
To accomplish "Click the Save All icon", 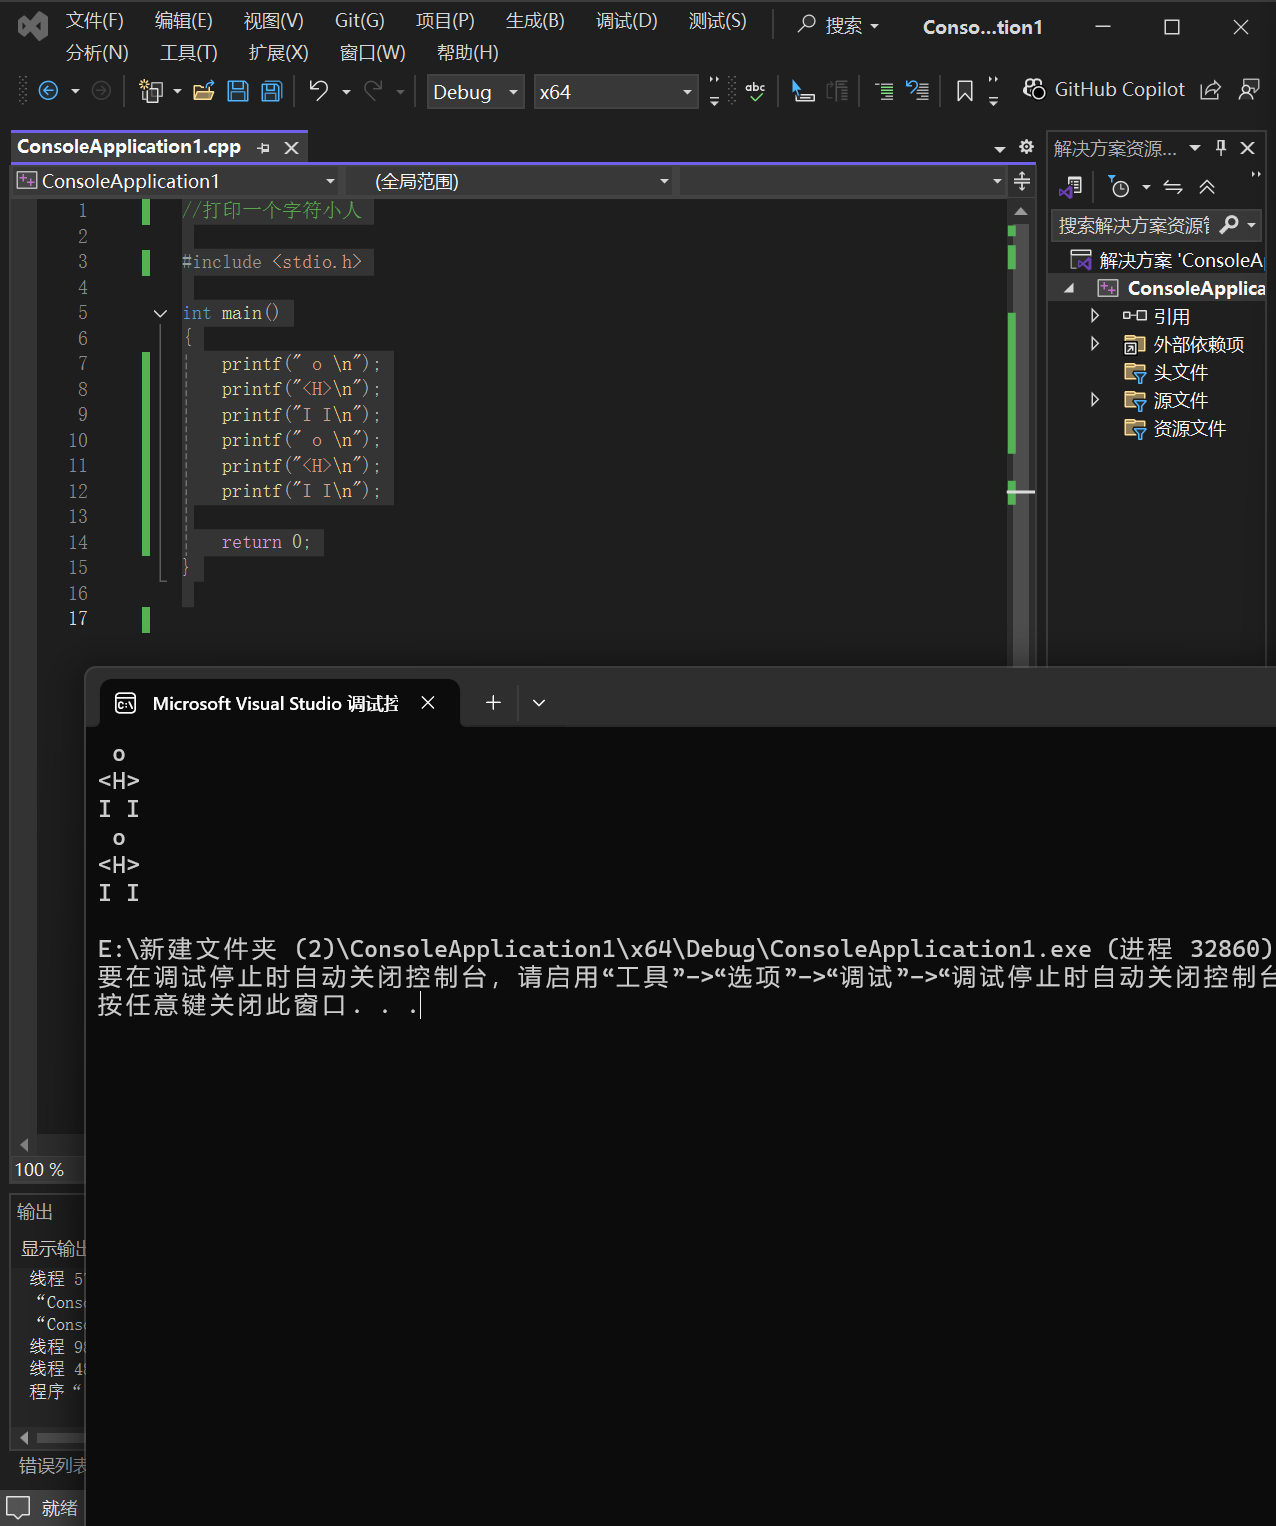I will pos(272,91).
